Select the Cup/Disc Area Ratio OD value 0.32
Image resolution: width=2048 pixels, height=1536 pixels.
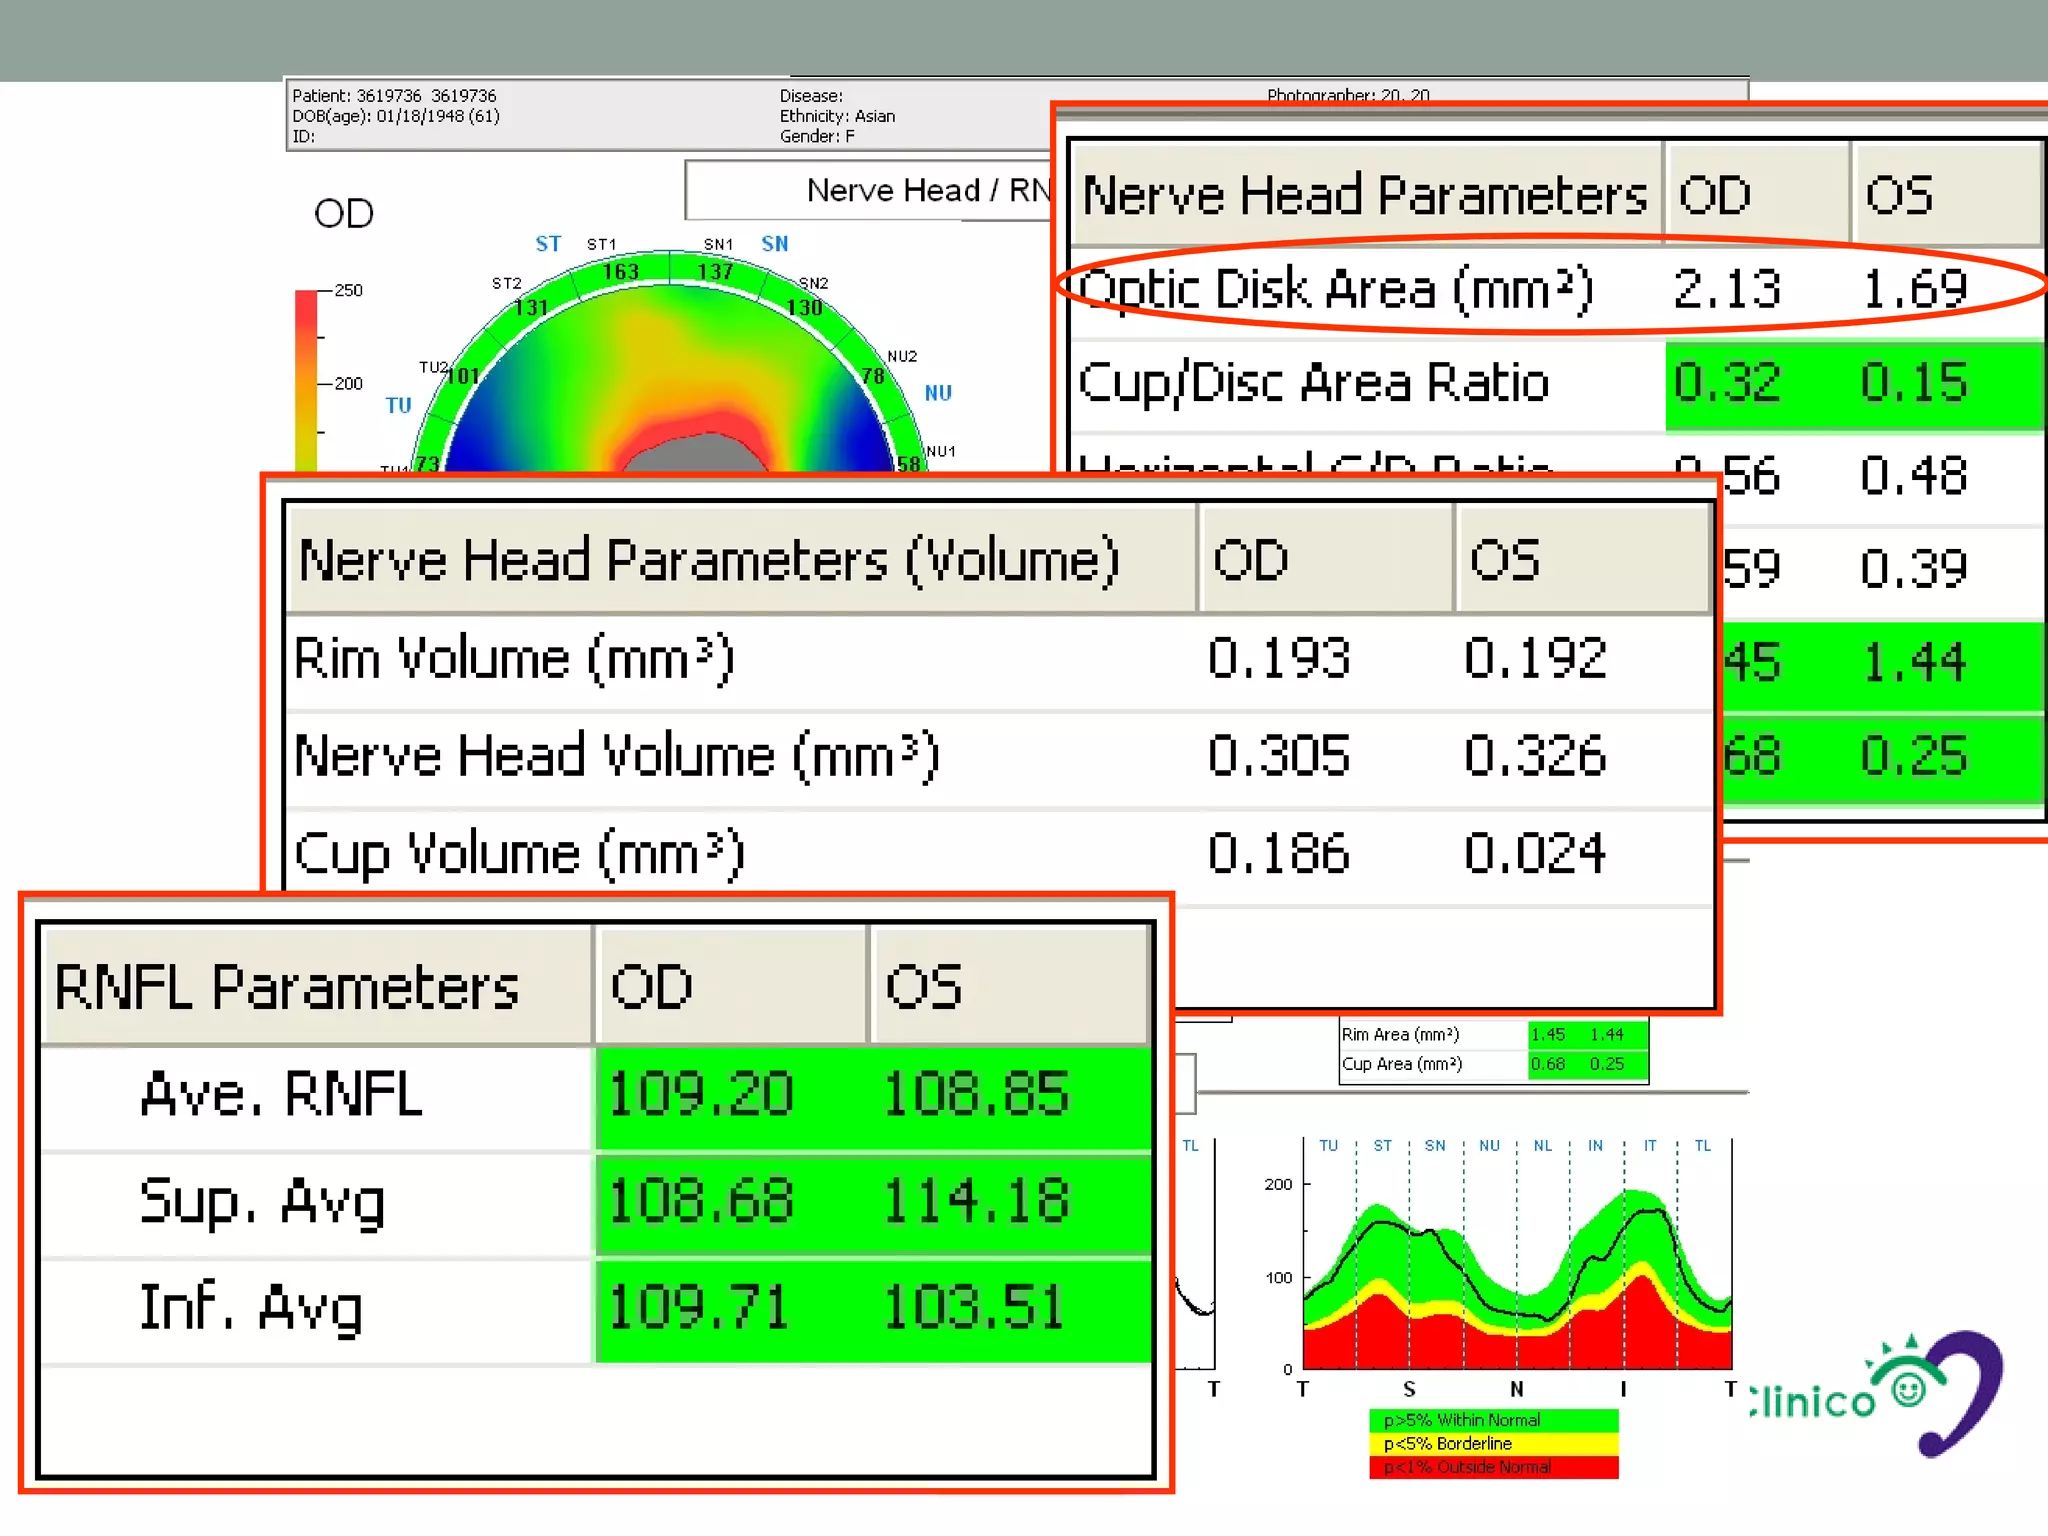point(1726,383)
